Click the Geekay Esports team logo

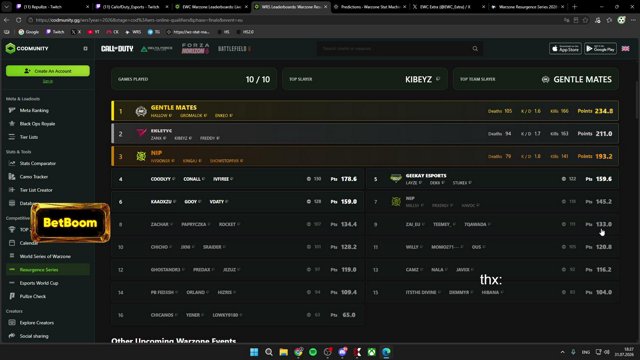pos(396,178)
